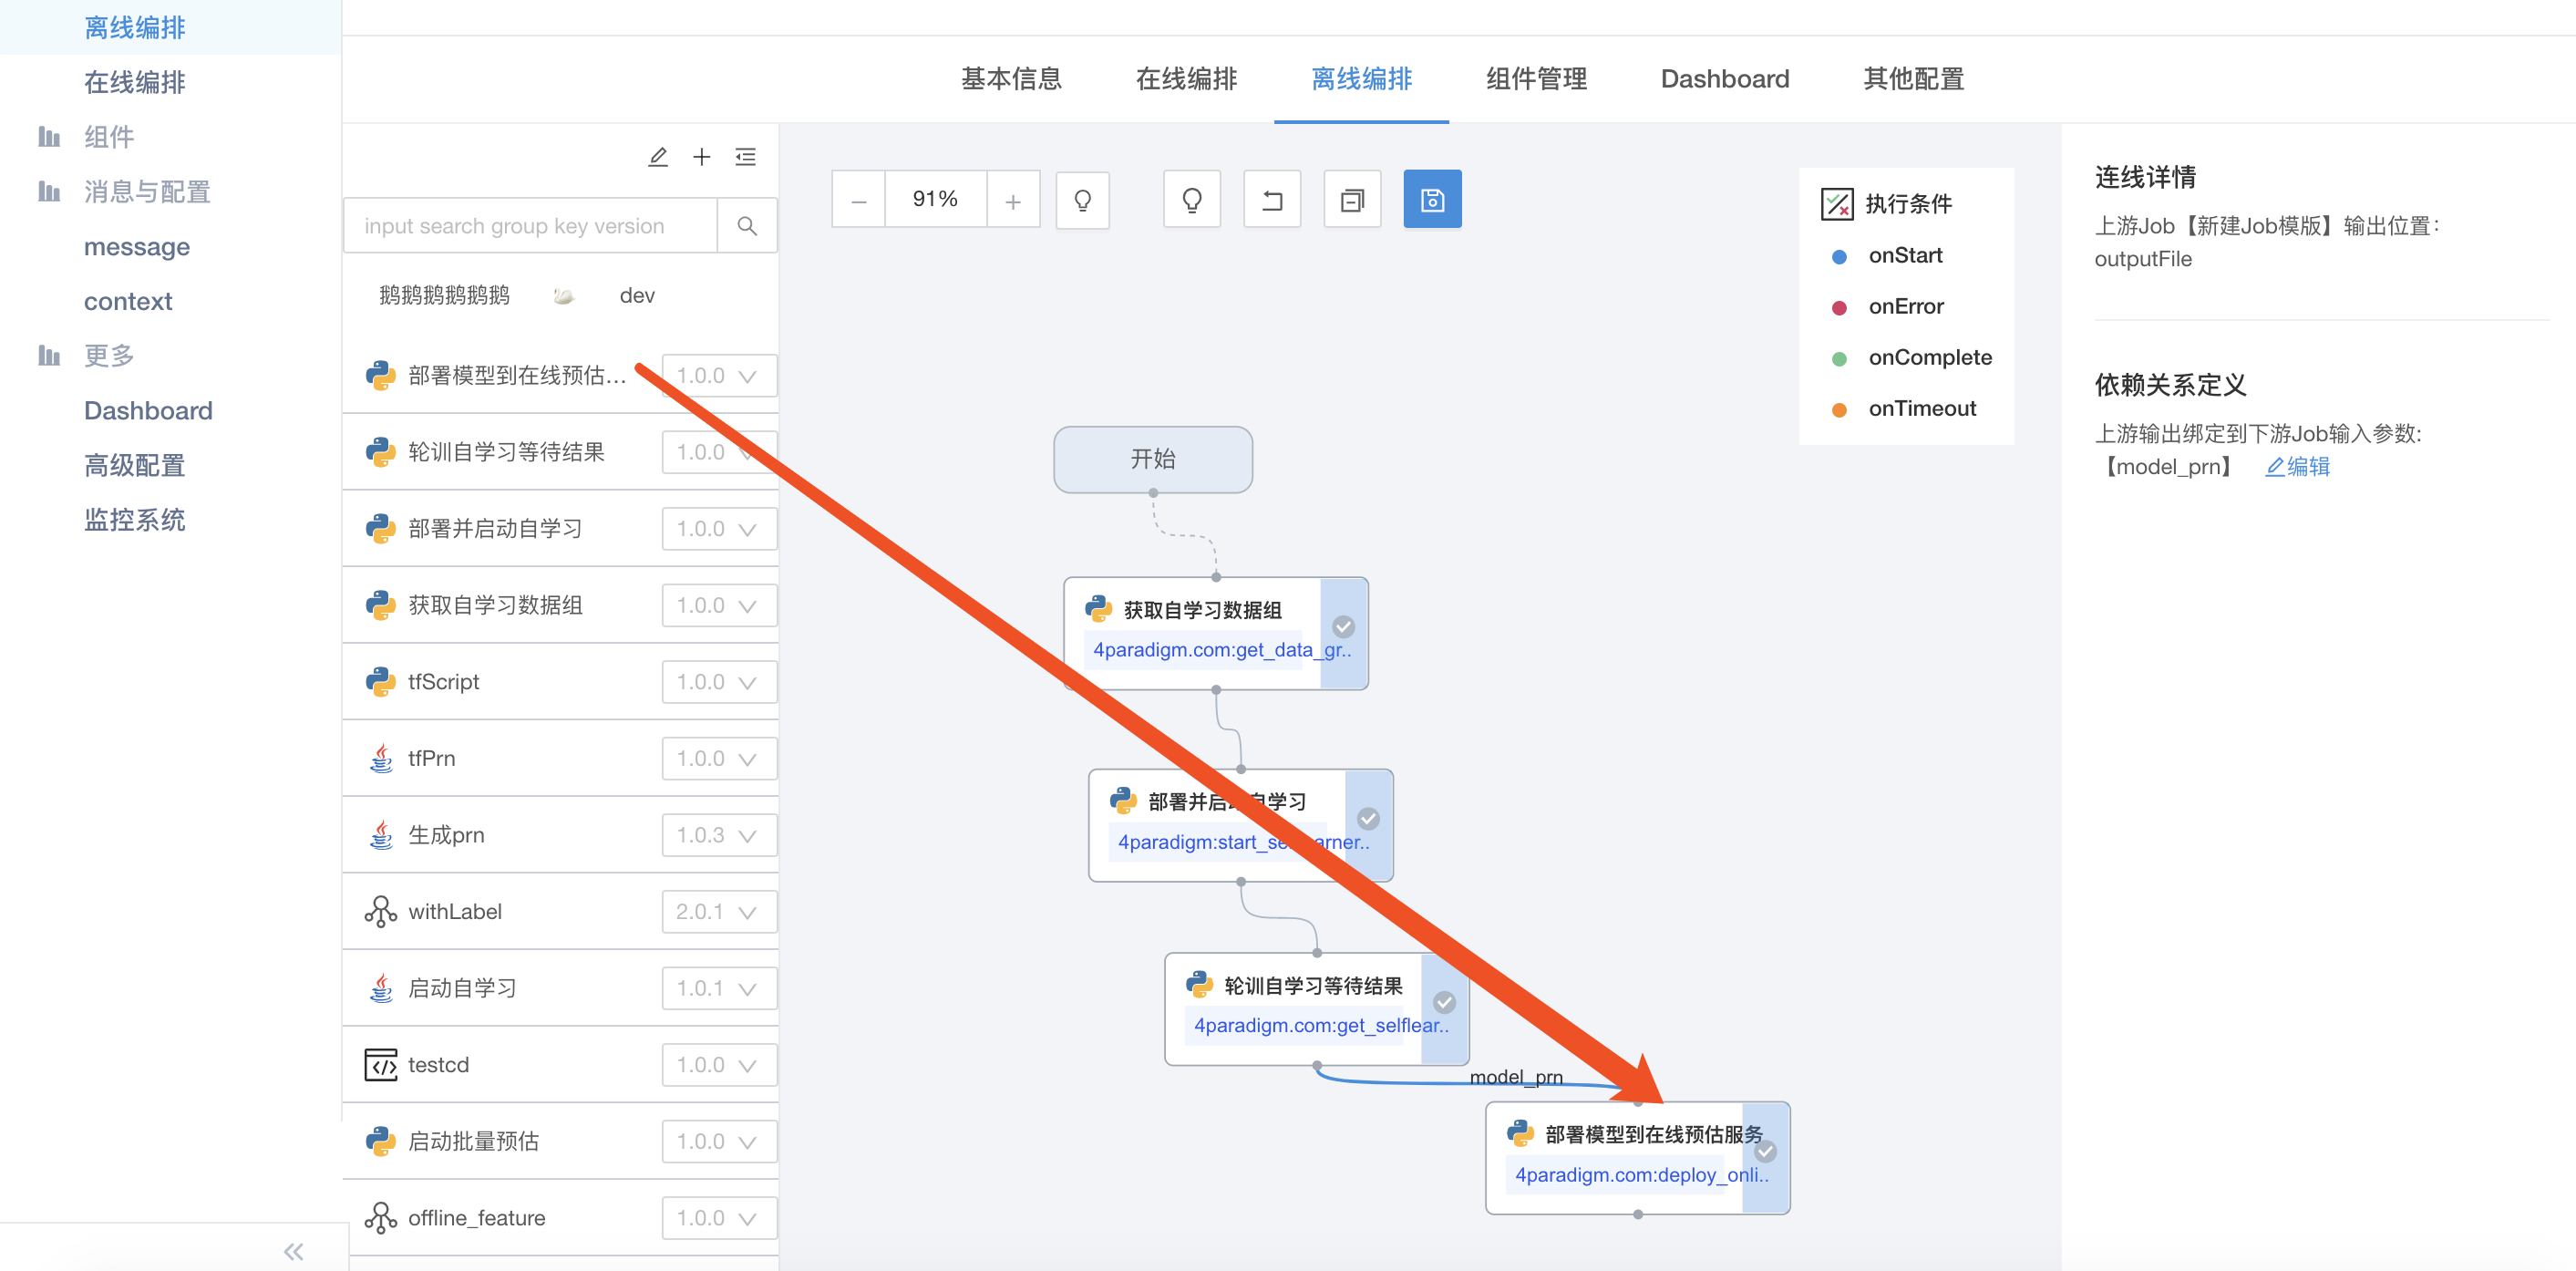2576x1271 pixels.
Task: Click the lightbulb/hint icon in toolbar
Action: pyautogui.click(x=1086, y=201)
